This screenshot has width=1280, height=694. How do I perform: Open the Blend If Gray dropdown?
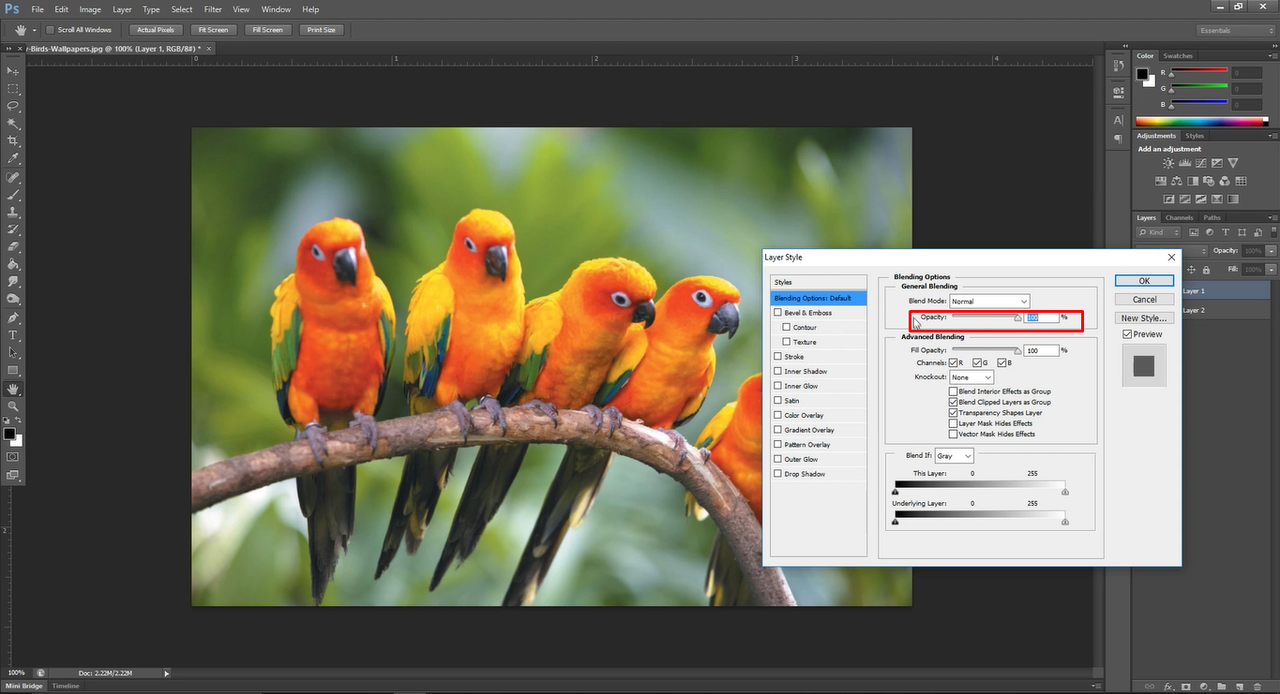tap(953, 456)
